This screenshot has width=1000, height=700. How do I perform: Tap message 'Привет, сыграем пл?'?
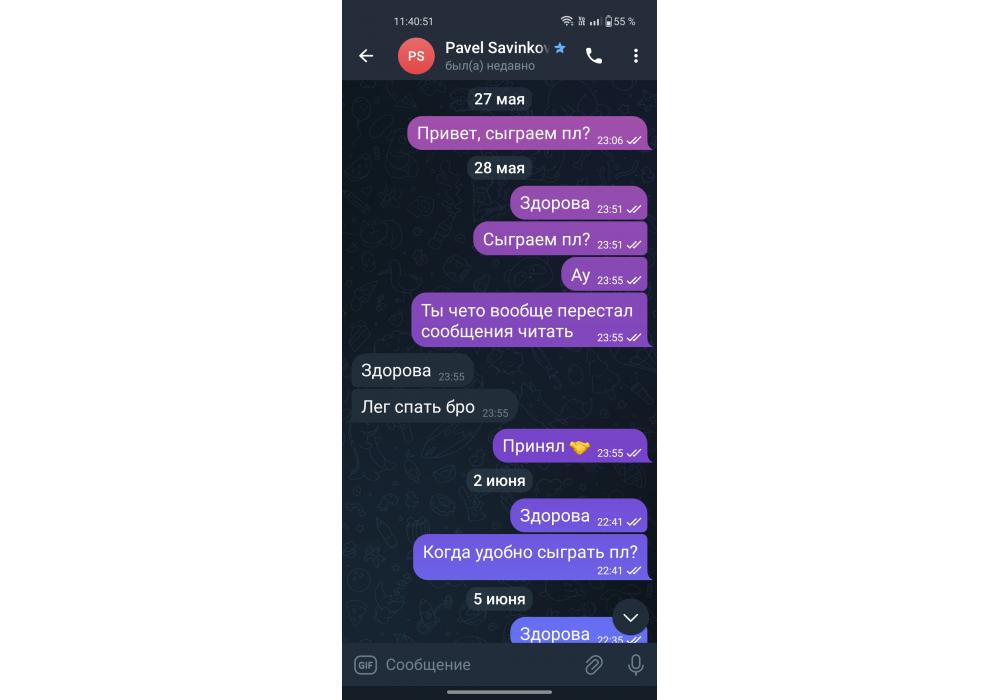click(x=528, y=133)
